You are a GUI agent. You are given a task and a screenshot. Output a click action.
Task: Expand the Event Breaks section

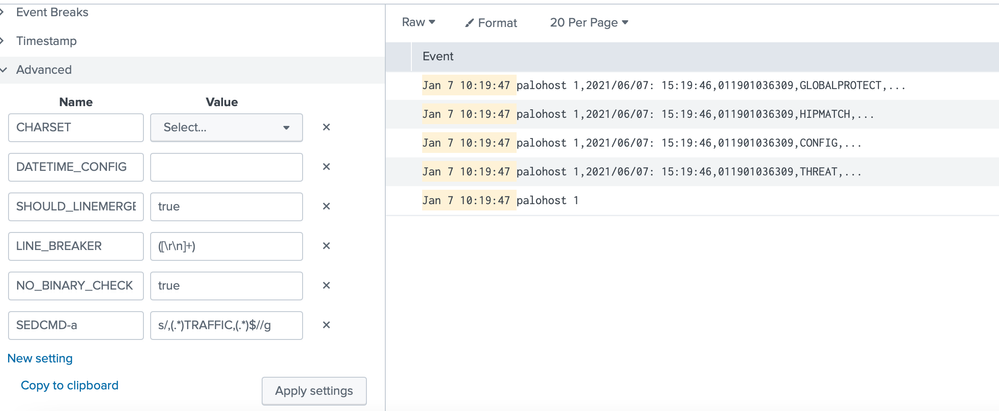pos(51,12)
